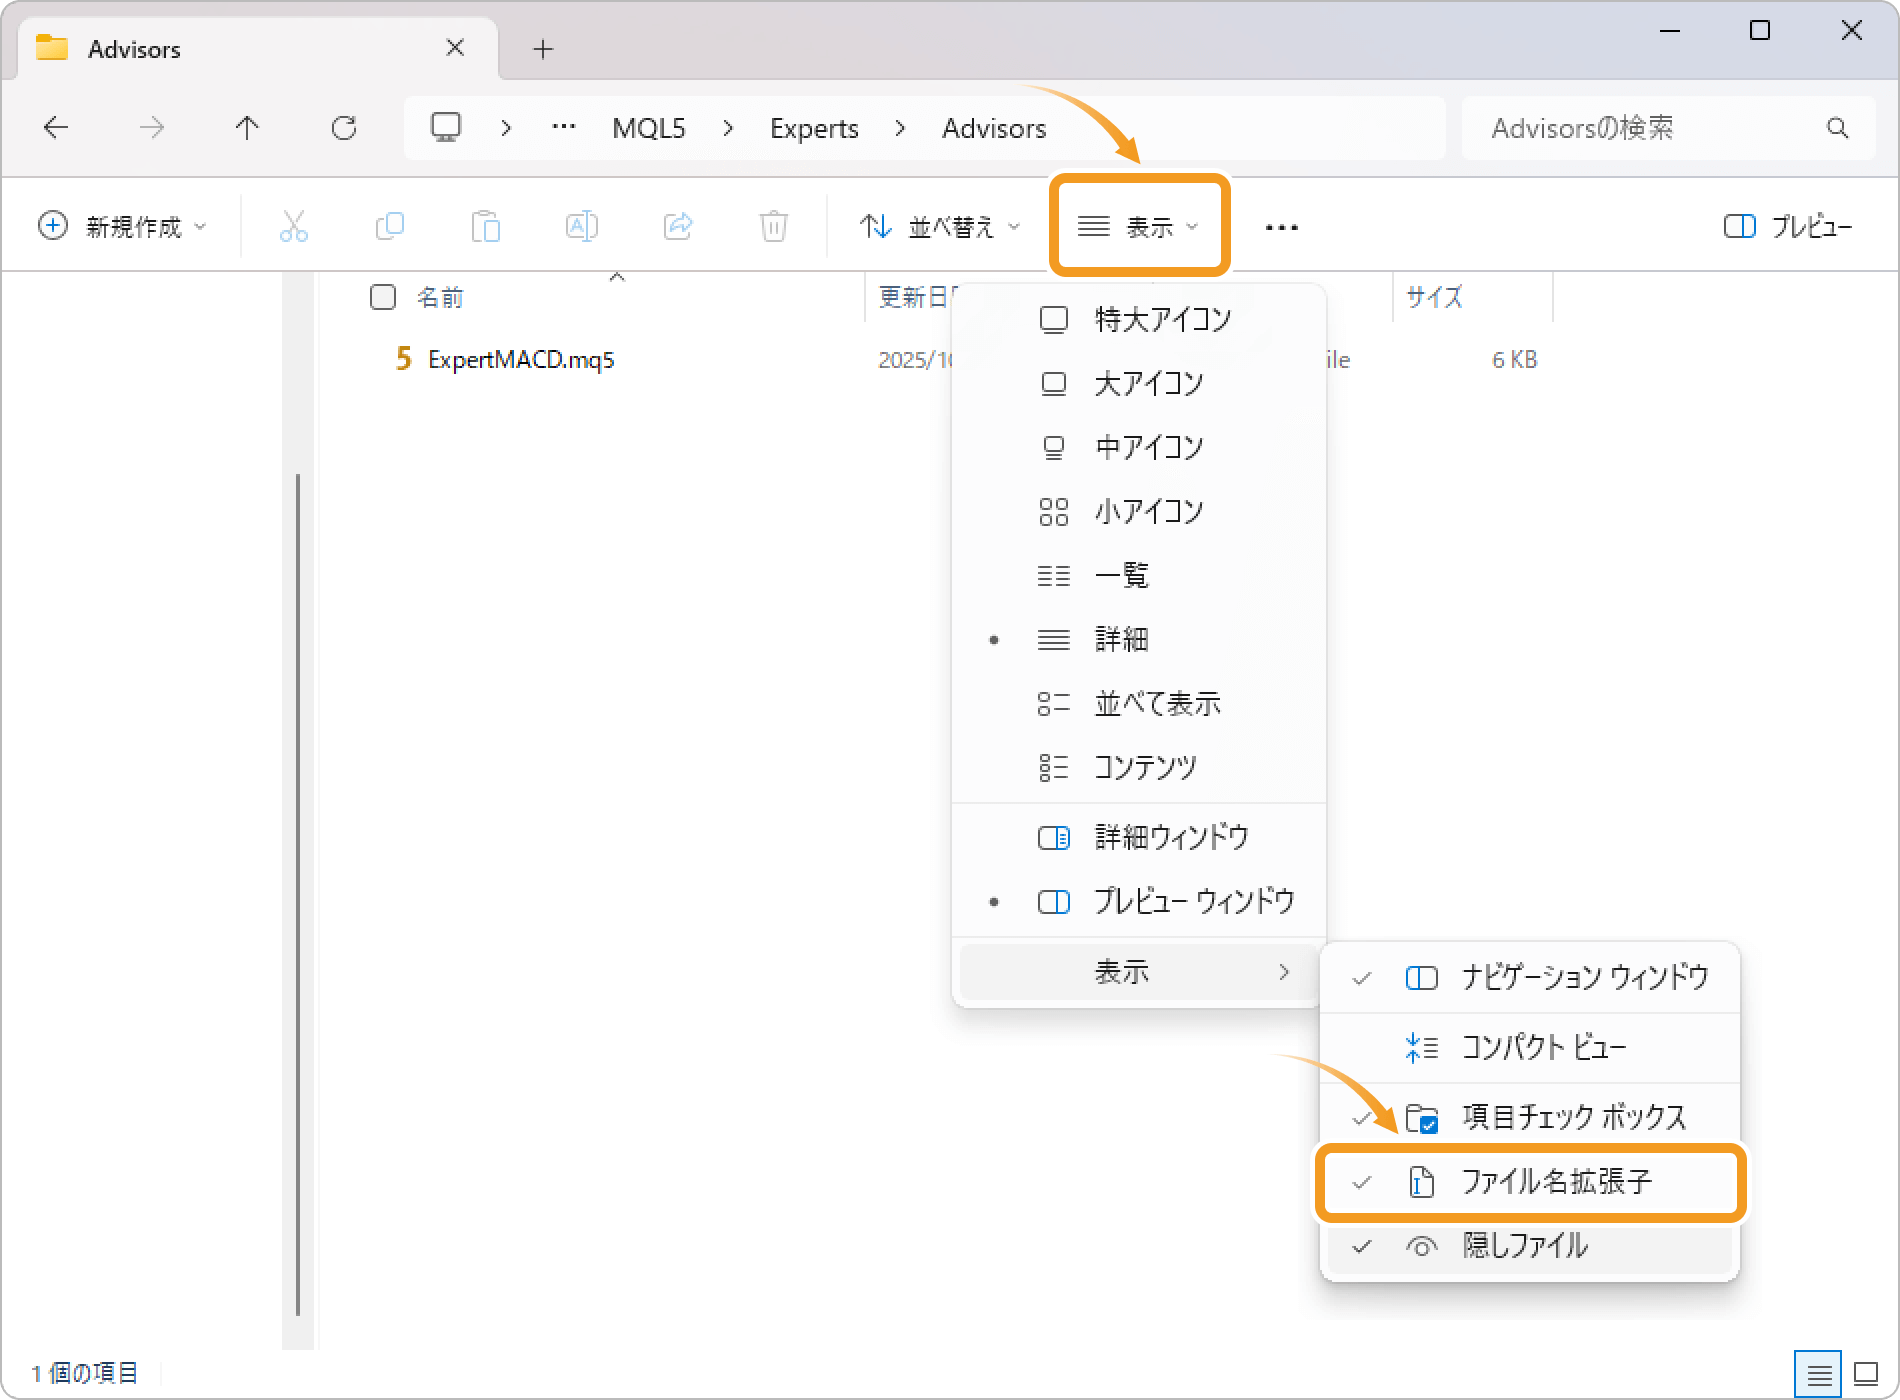
Task: Toggle the ファイル名拡張子 option
Action: (x=1555, y=1182)
